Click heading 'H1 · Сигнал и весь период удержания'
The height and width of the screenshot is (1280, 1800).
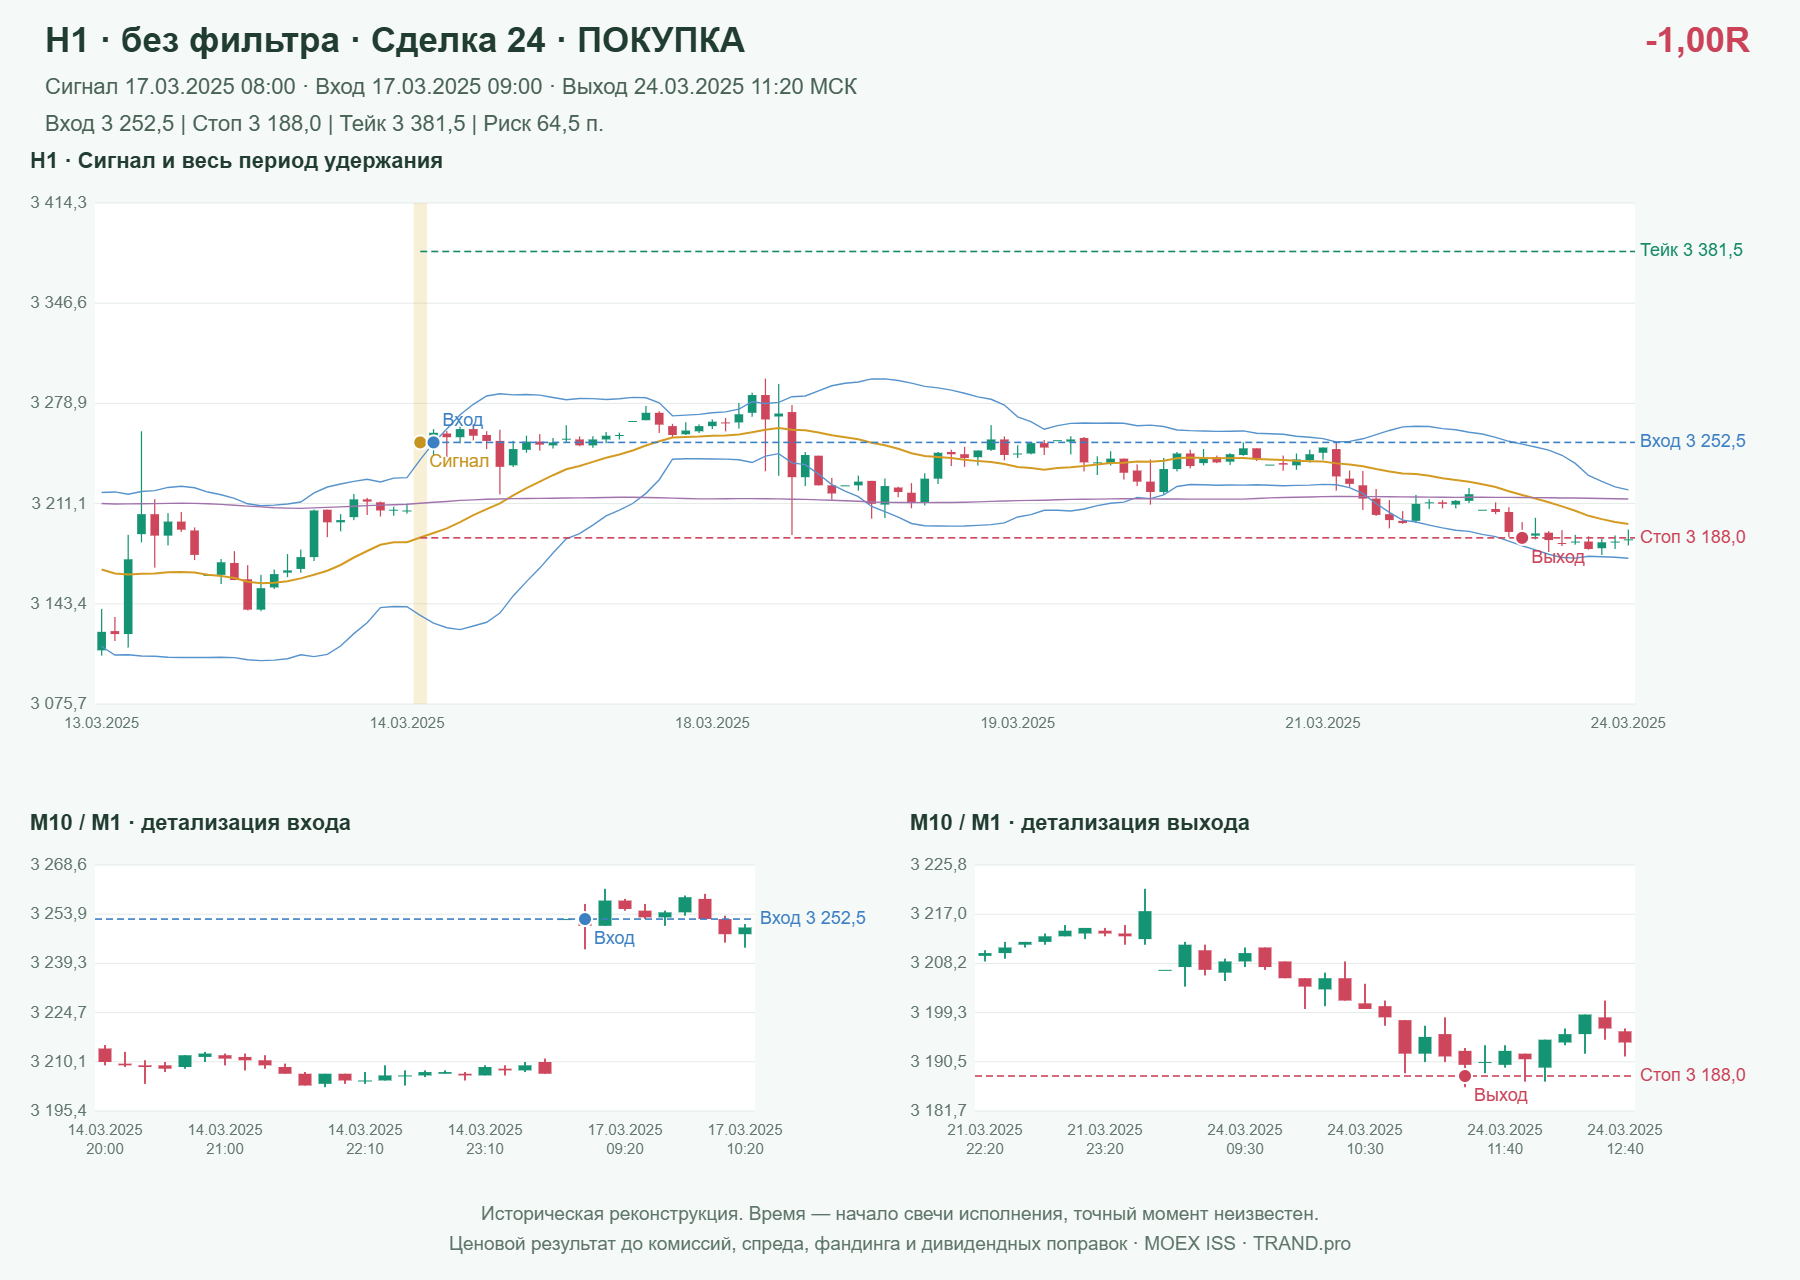236,161
